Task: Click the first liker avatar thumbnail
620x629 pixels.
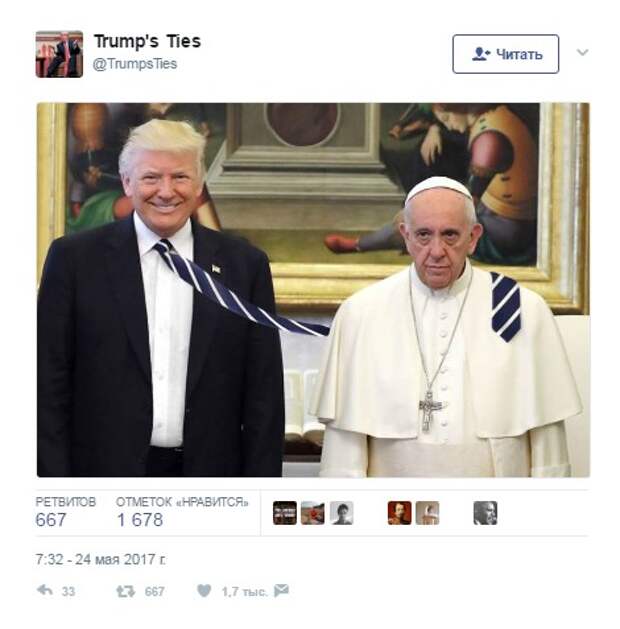Action: [x=285, y=513]
